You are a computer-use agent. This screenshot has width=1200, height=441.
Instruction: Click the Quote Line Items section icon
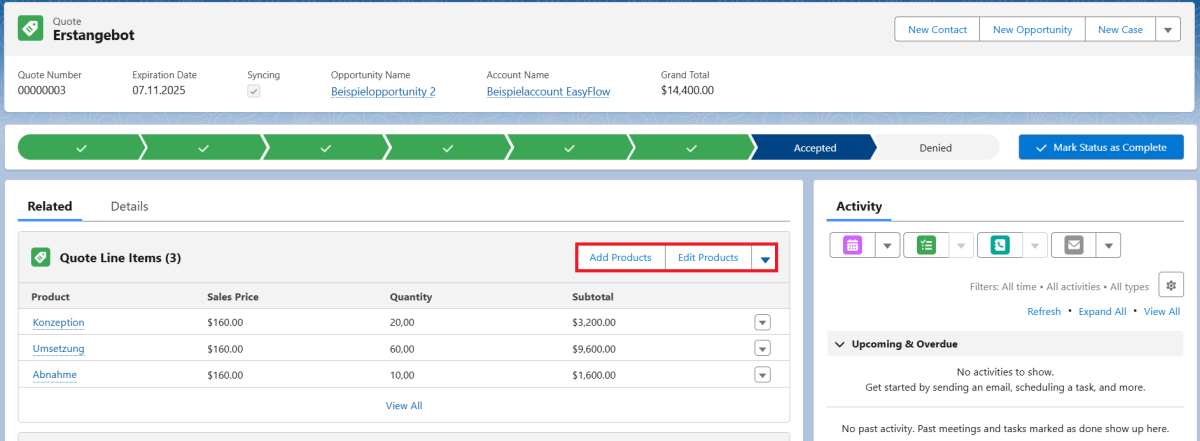(x=41, y=257)
